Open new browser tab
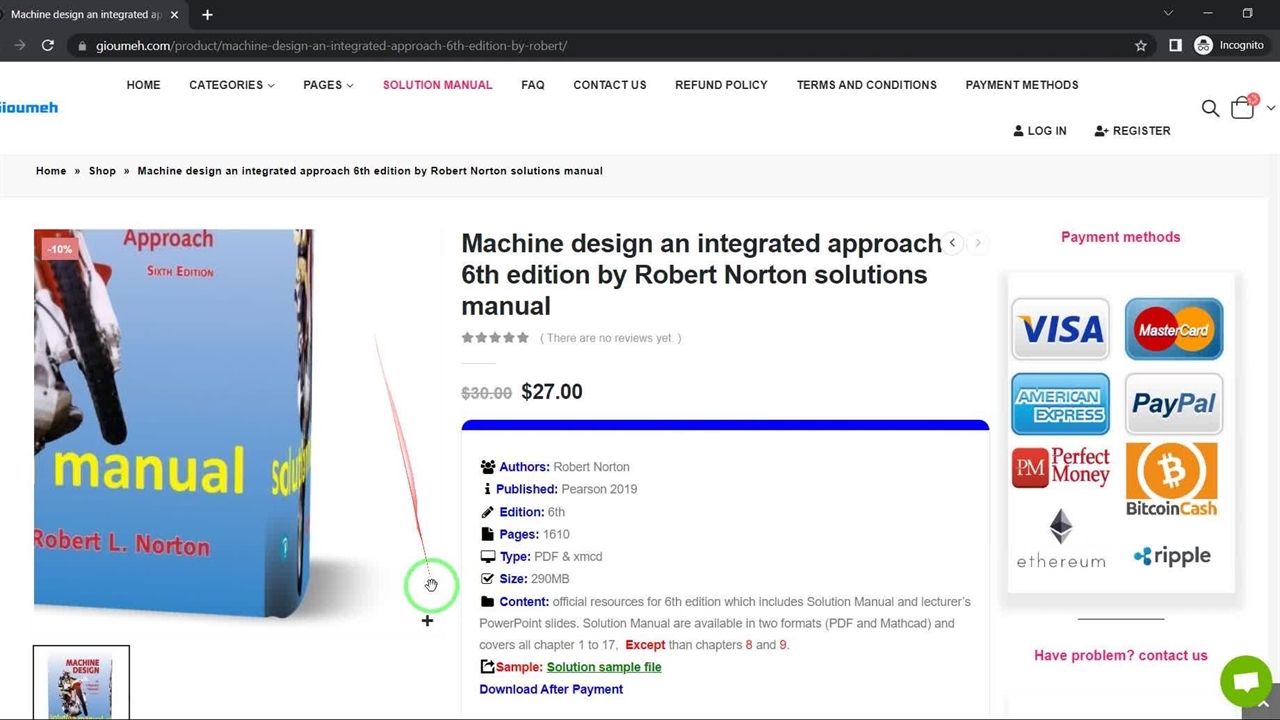The width and height of the screenshot is (1280, 720). pyautogui.click(x=207, y=14)
